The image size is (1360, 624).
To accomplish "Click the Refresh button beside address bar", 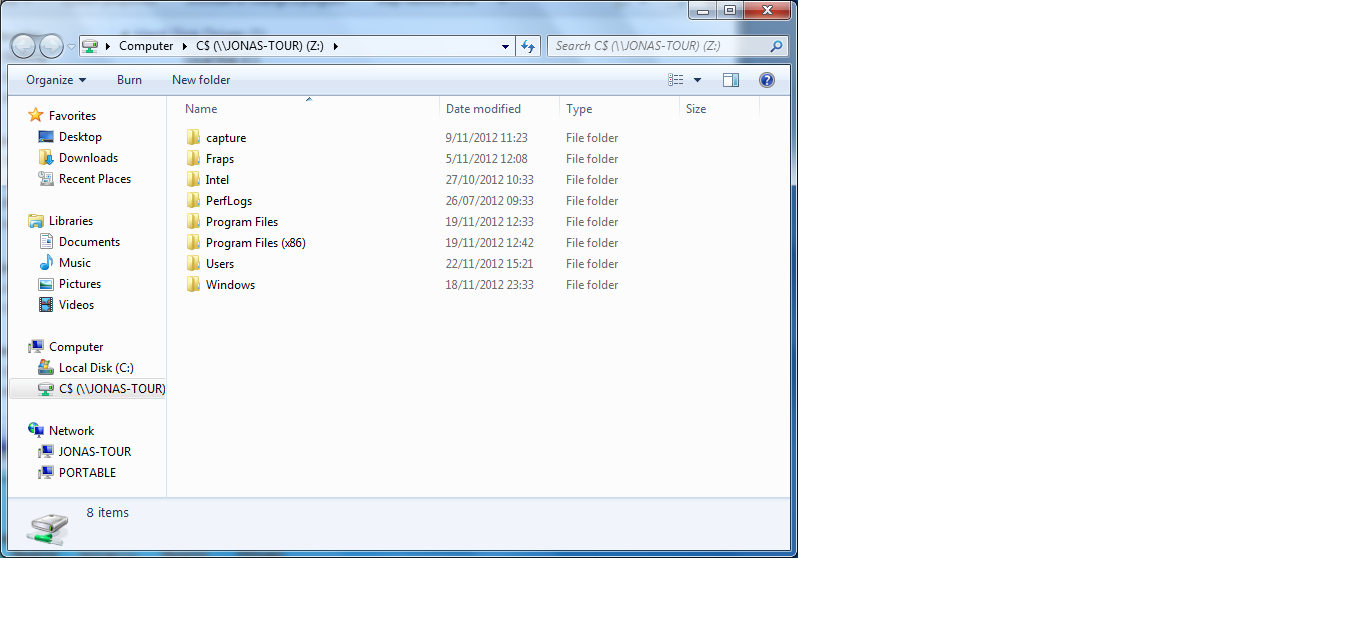I will click(x=529, y=46).
